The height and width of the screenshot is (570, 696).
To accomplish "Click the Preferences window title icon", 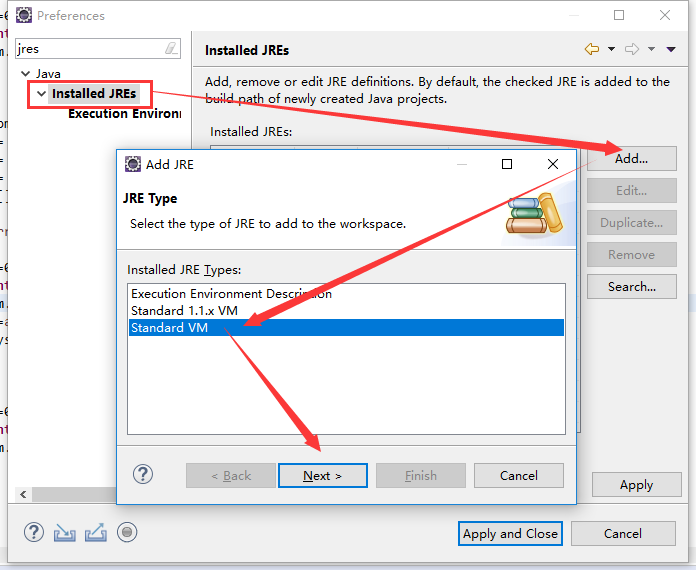I will pos(24,16).
